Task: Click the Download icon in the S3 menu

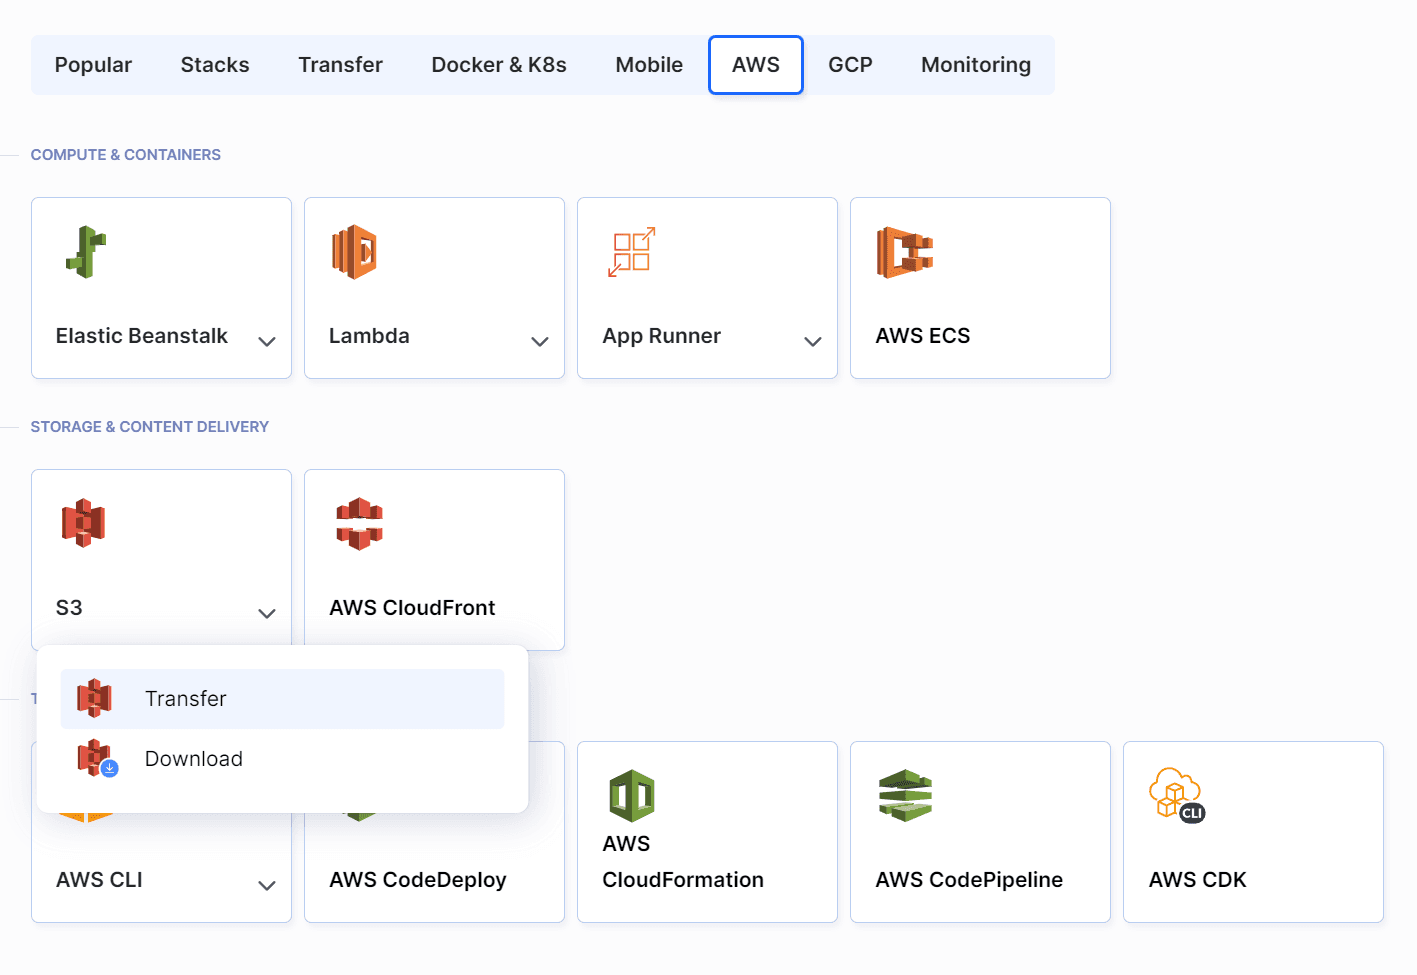Action: 95,758
